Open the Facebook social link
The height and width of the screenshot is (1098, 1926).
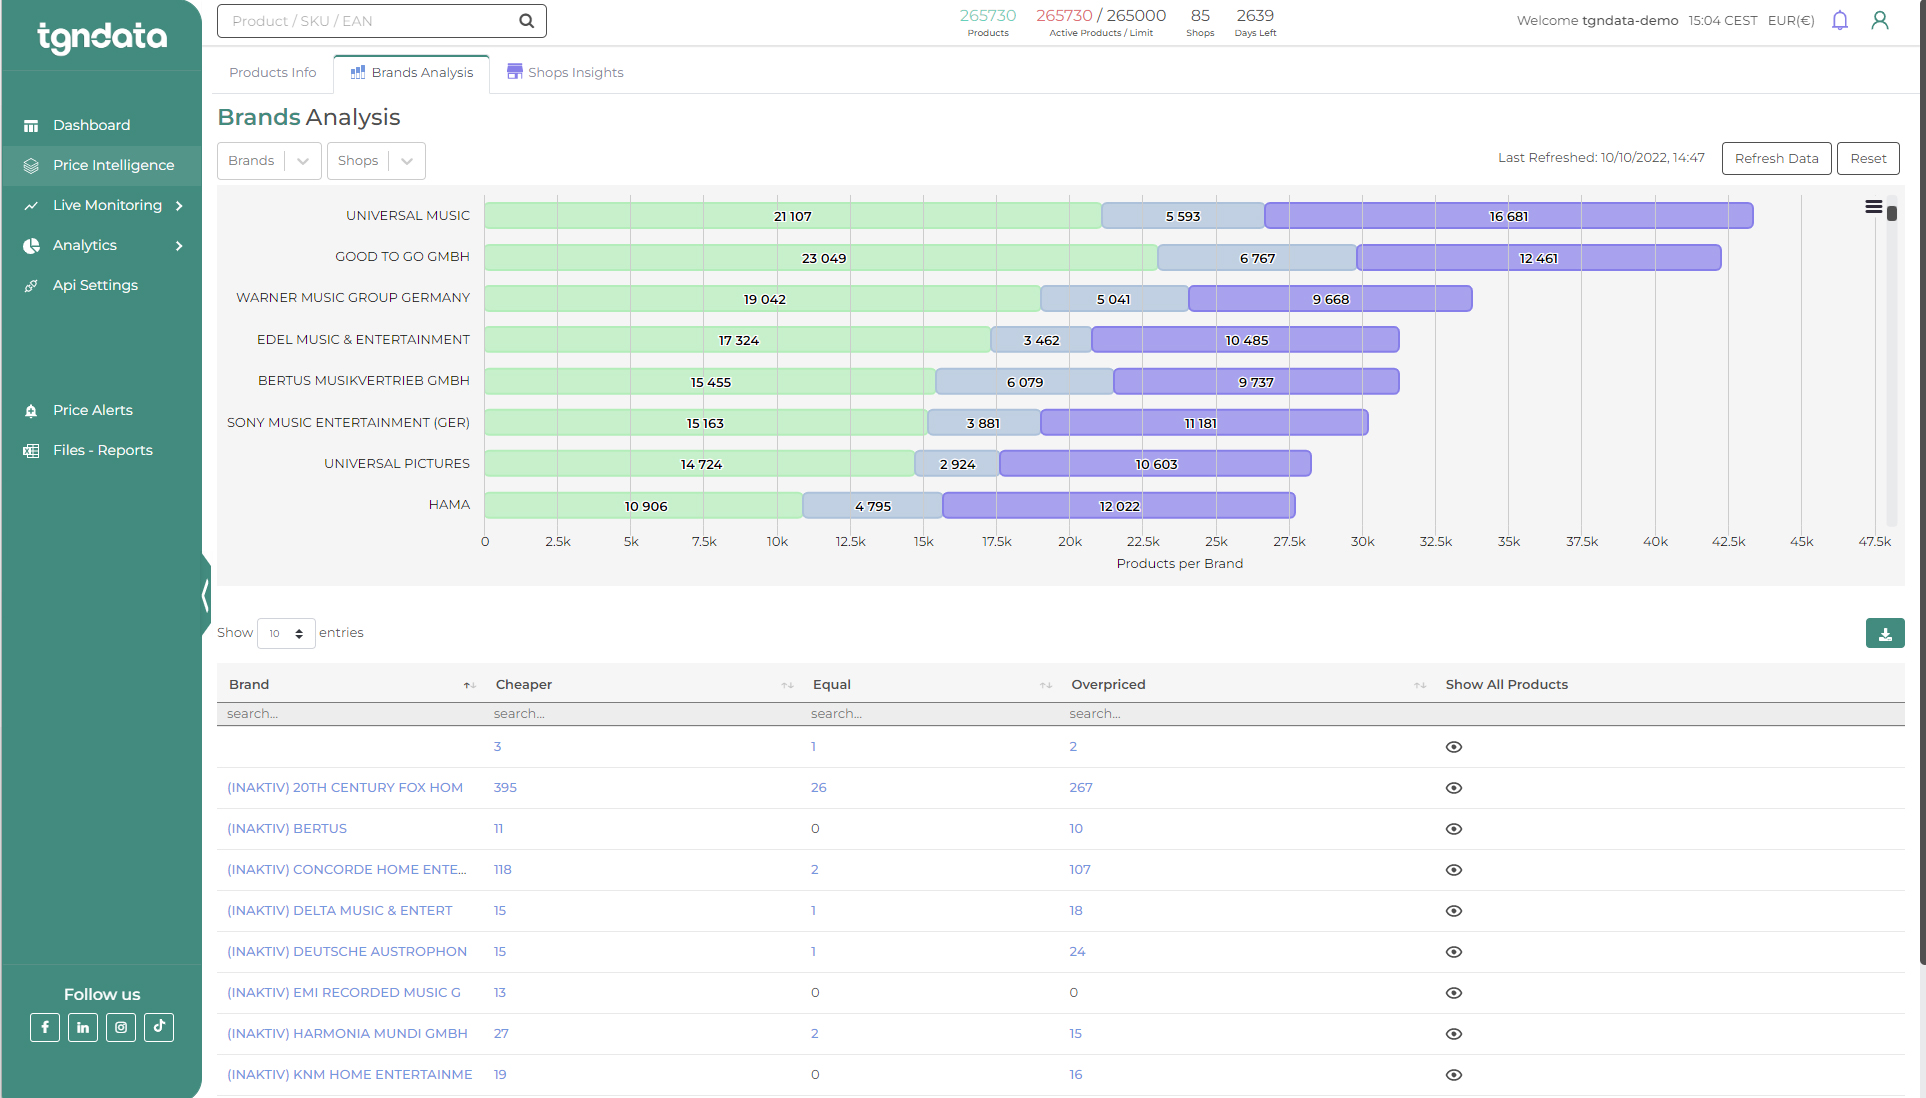click(45, 1027)
